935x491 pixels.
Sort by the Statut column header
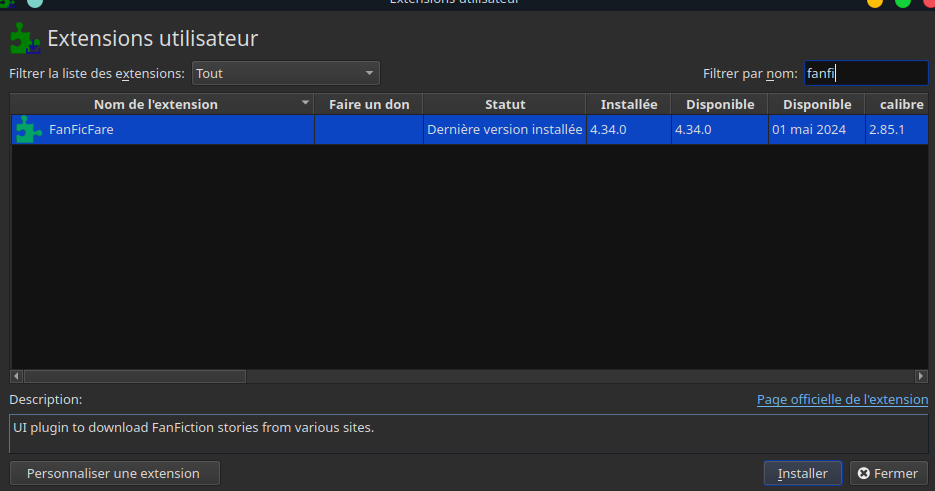point(504,104)
